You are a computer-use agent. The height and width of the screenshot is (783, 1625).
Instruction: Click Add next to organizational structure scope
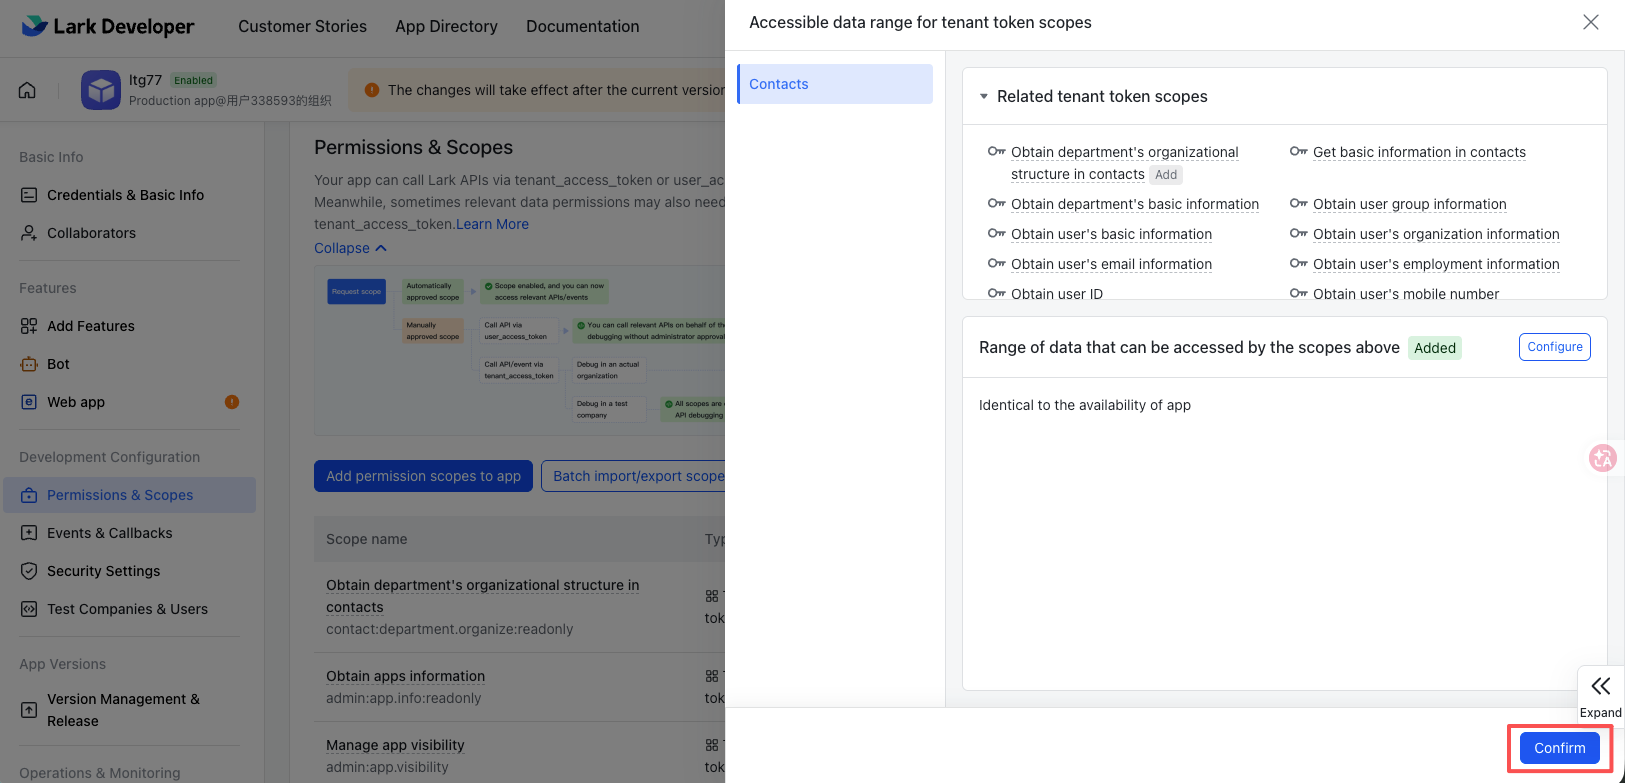click(1166, 175)
